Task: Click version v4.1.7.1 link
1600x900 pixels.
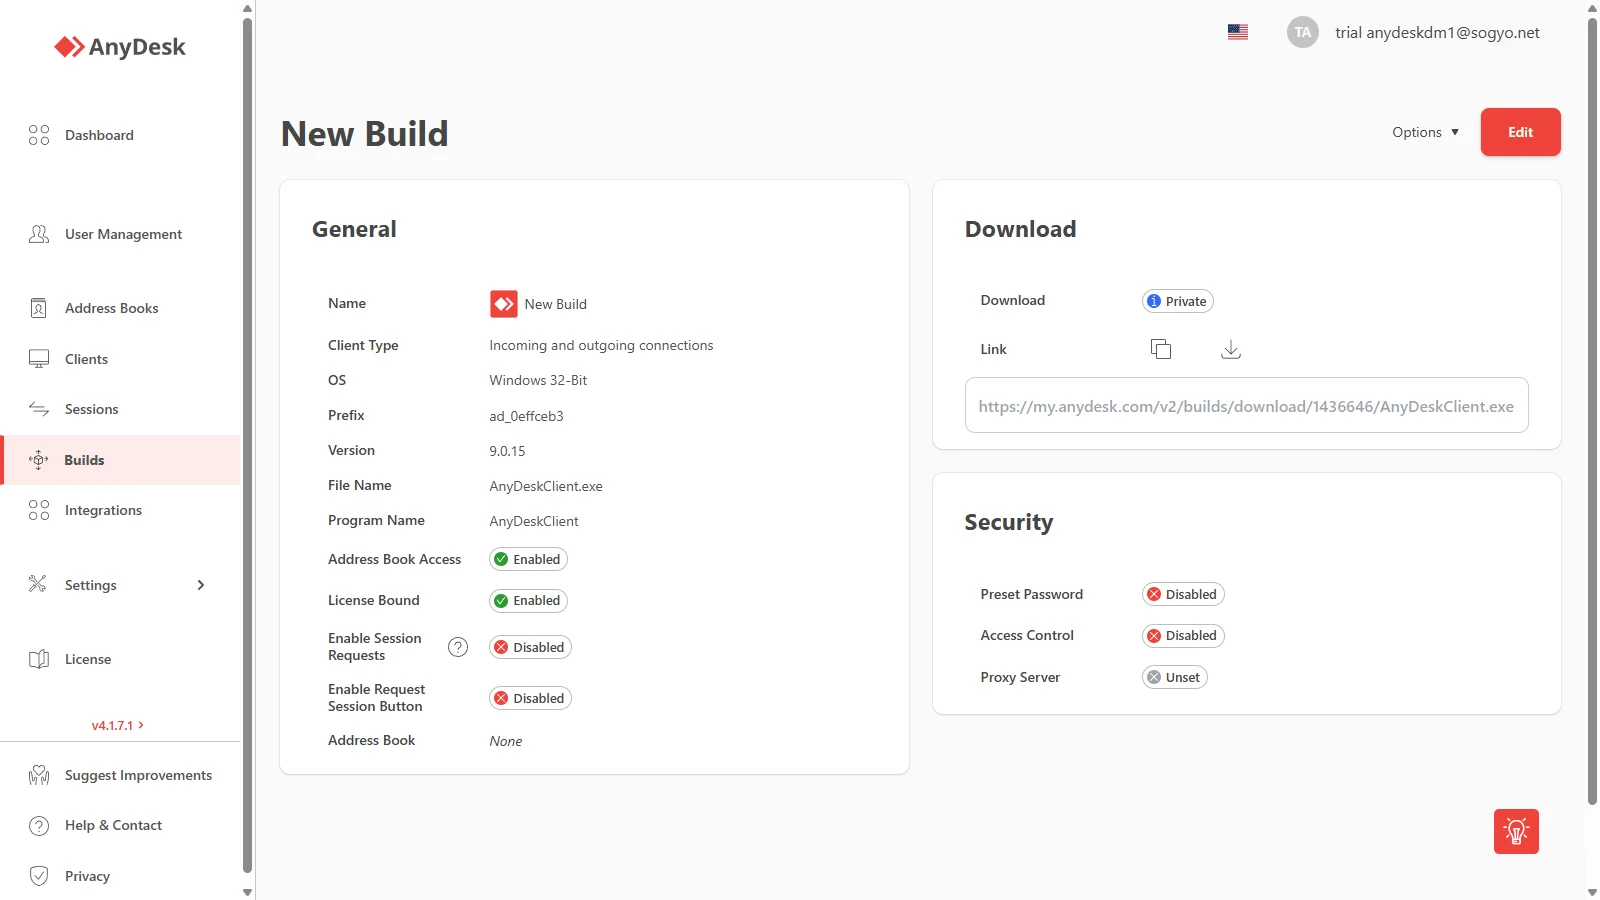Action: coord(118,725)
